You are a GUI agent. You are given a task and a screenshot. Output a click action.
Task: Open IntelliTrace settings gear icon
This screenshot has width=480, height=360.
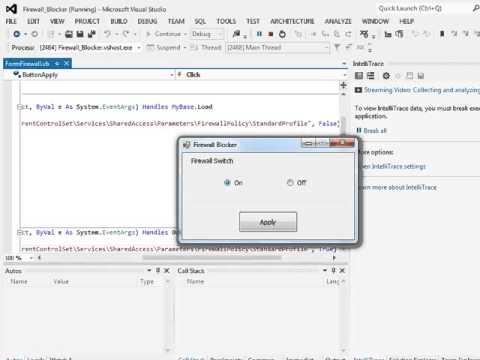point(386,76)
